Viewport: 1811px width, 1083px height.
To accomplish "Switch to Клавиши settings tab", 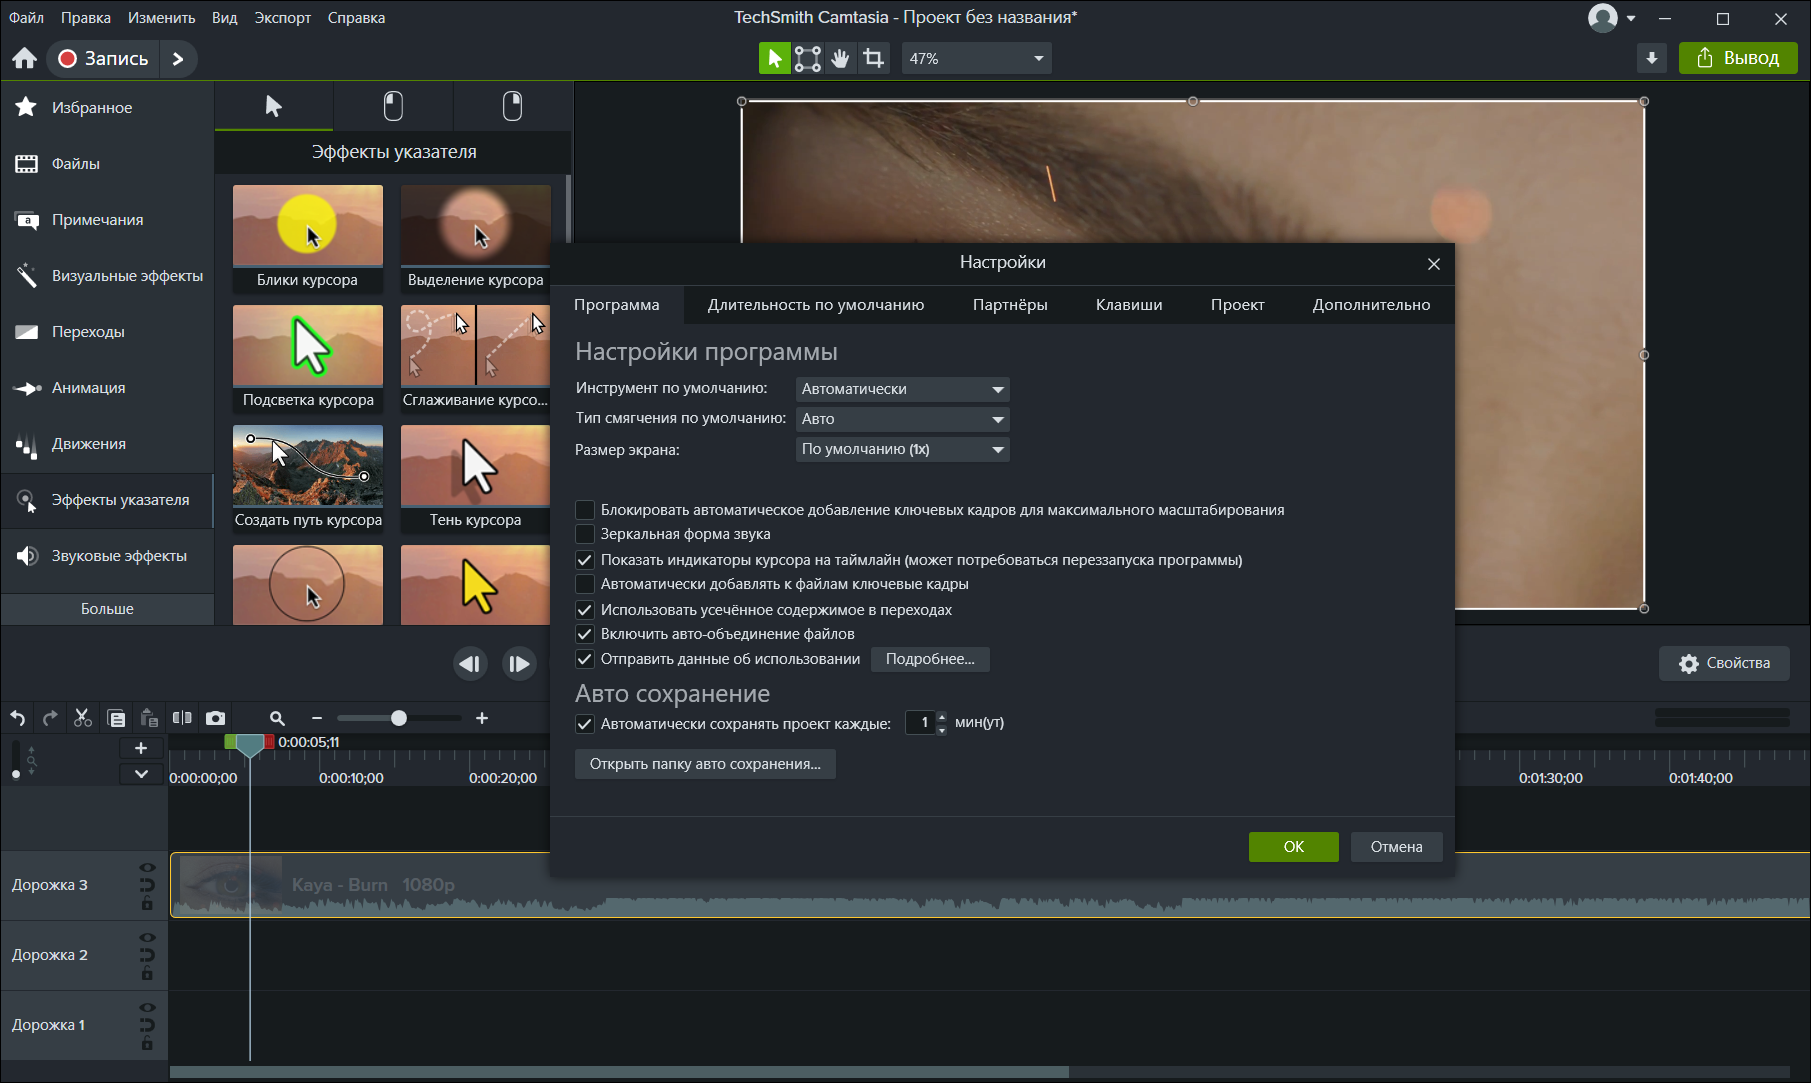I will click(x=1129, y=305).
